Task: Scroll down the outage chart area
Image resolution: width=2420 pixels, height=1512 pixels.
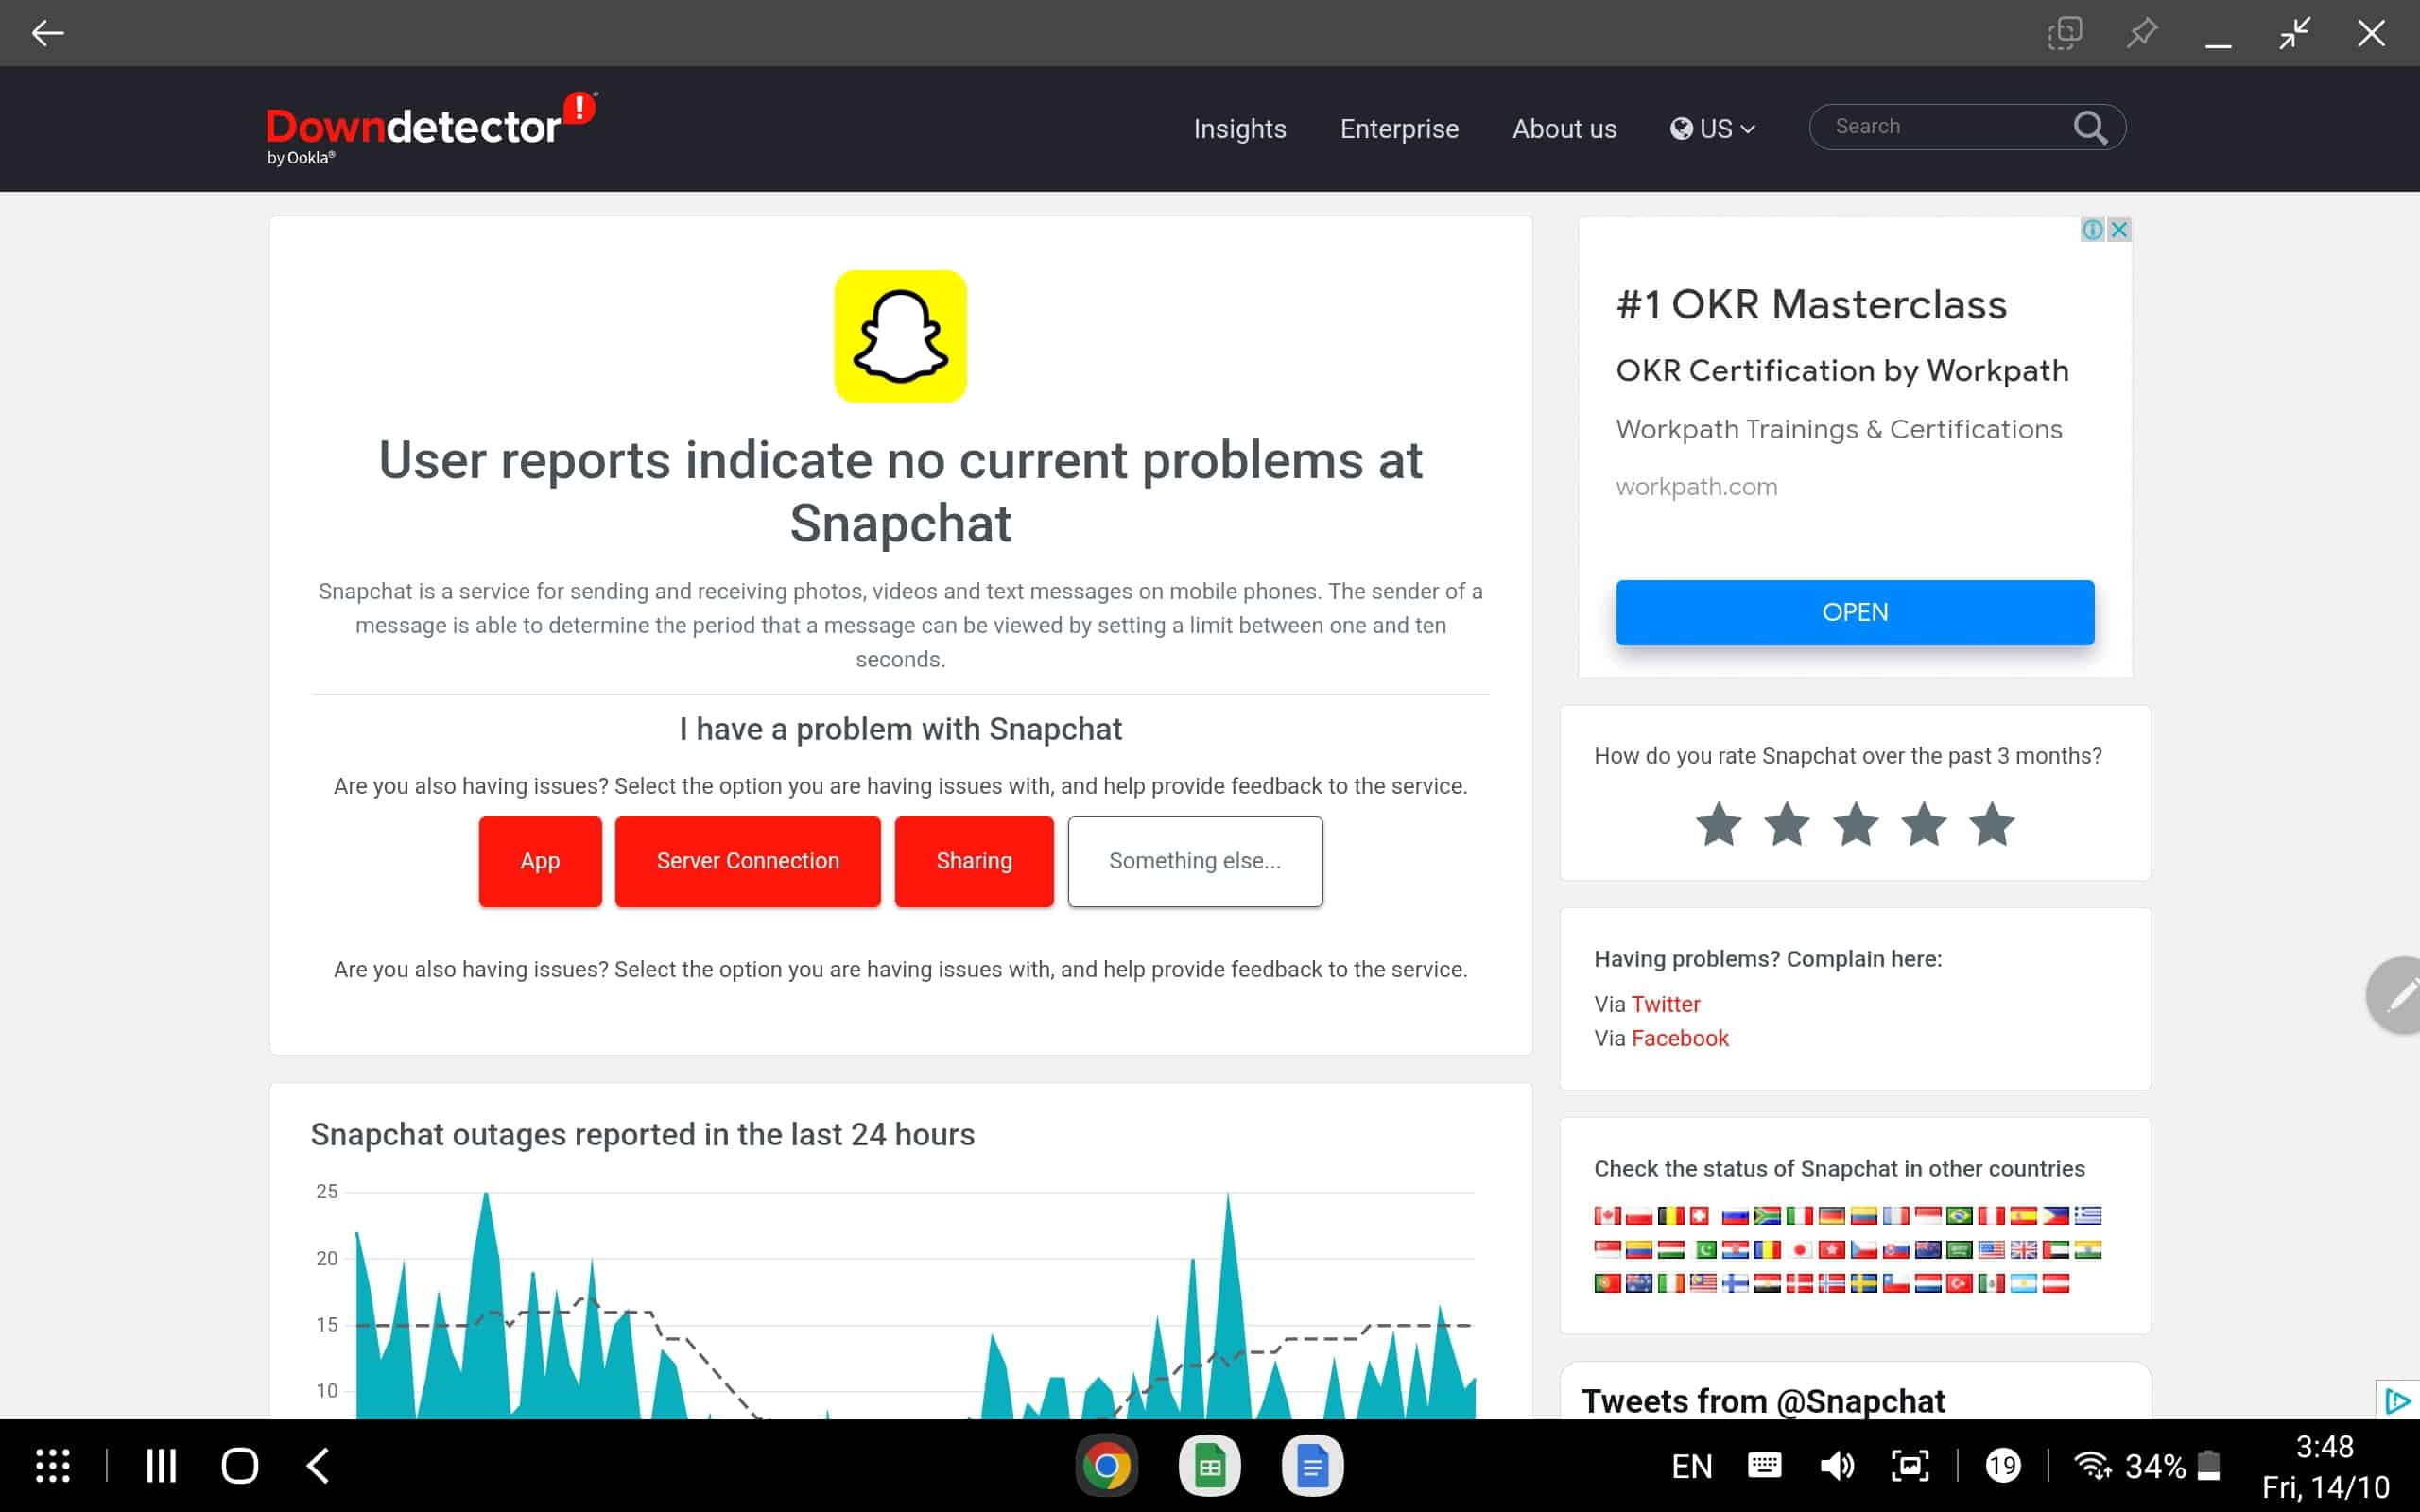Action: 901,1254
